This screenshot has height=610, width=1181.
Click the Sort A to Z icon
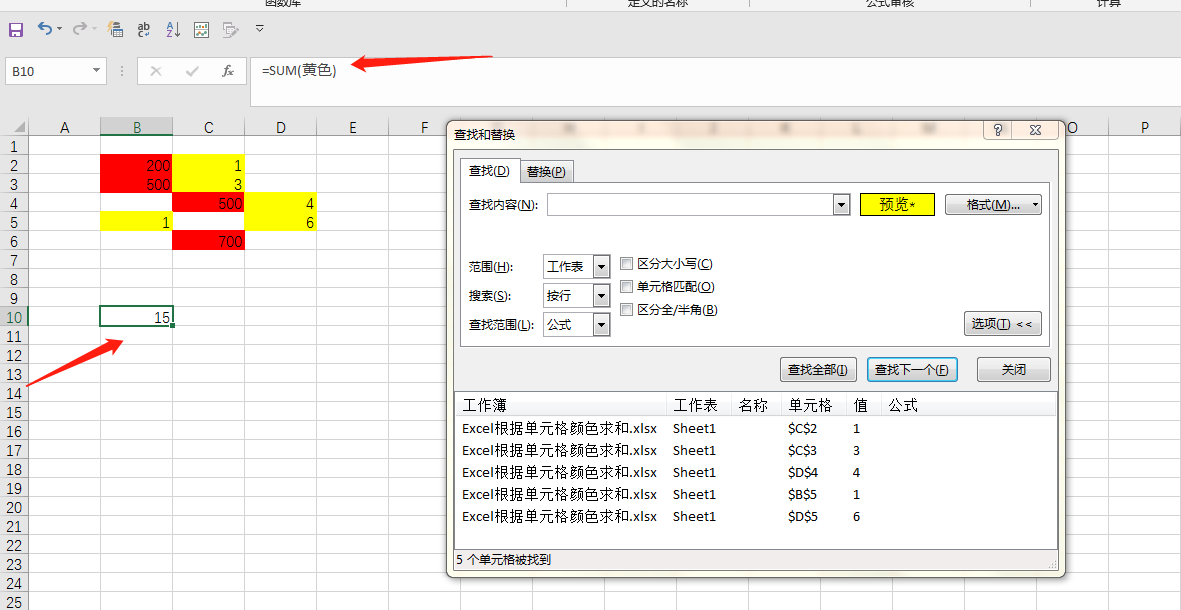click(173, 29)
